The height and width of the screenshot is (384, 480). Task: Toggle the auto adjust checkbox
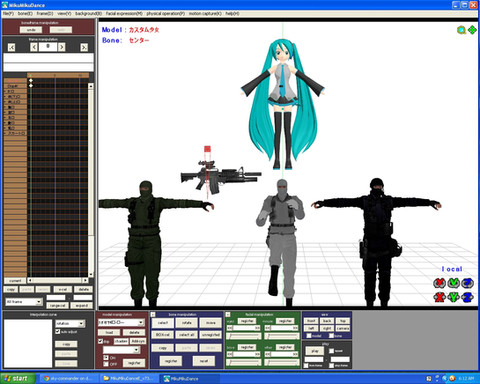click(x=58, y=331)
